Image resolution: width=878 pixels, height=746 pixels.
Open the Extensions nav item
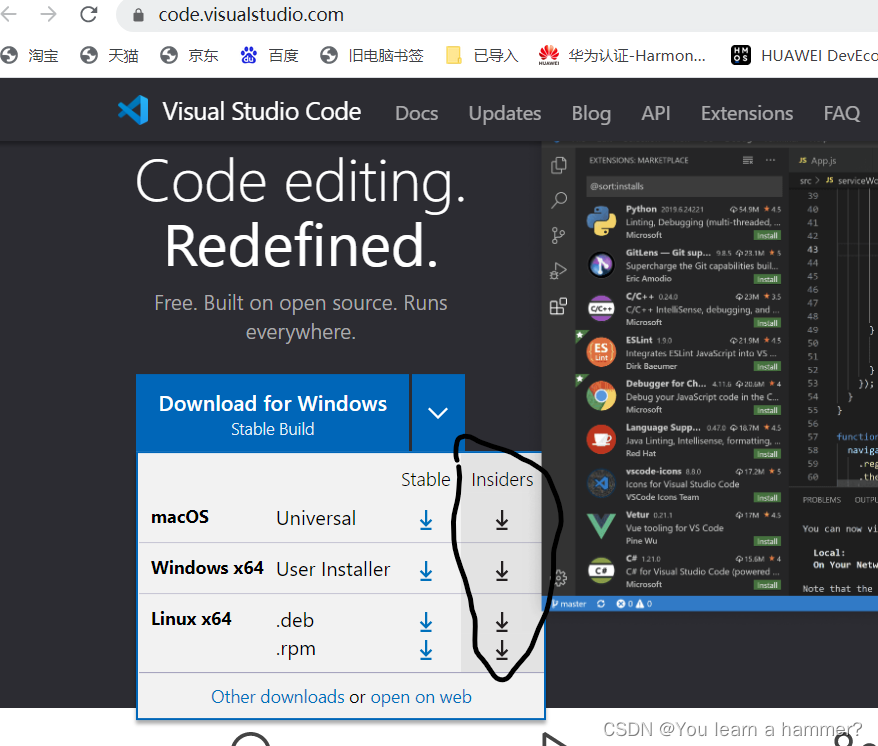[746, 113]
